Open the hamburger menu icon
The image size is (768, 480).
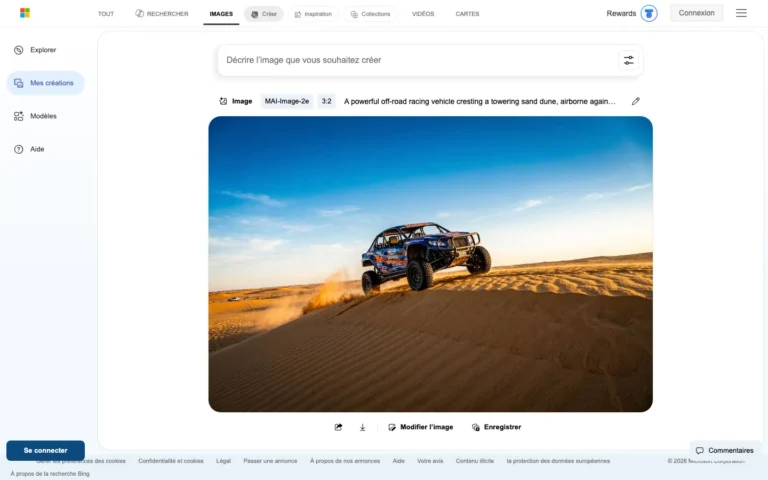(x=741, y=13)
